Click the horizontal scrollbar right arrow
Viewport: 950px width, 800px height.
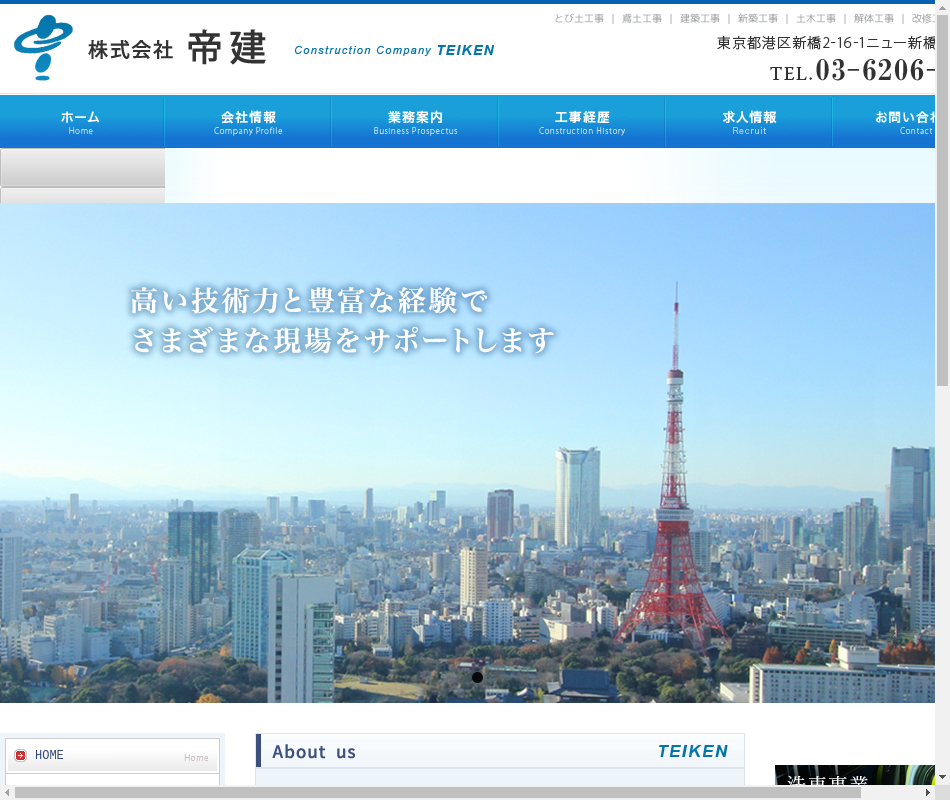coord(927,792)
